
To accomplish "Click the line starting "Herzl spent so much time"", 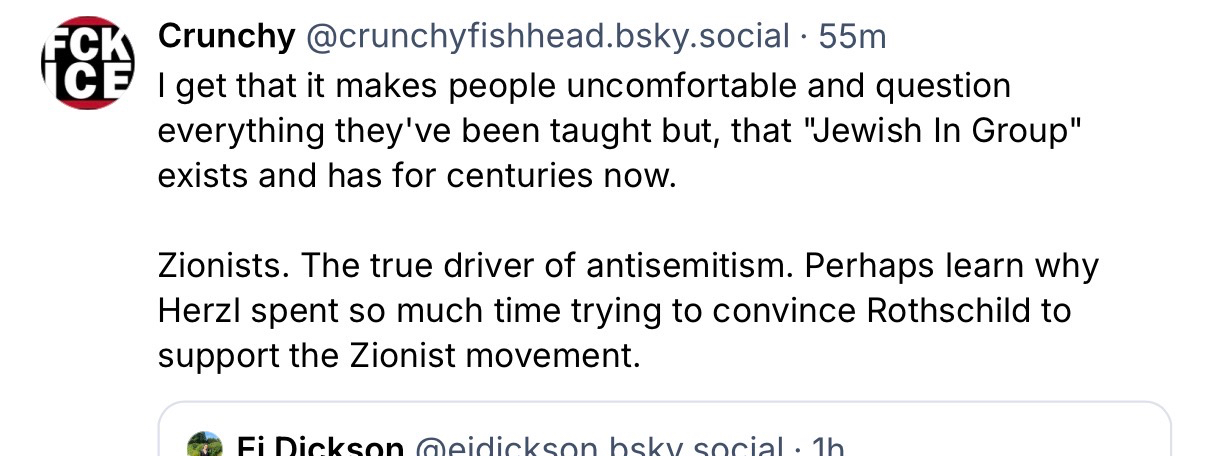I will click(614, 310).
